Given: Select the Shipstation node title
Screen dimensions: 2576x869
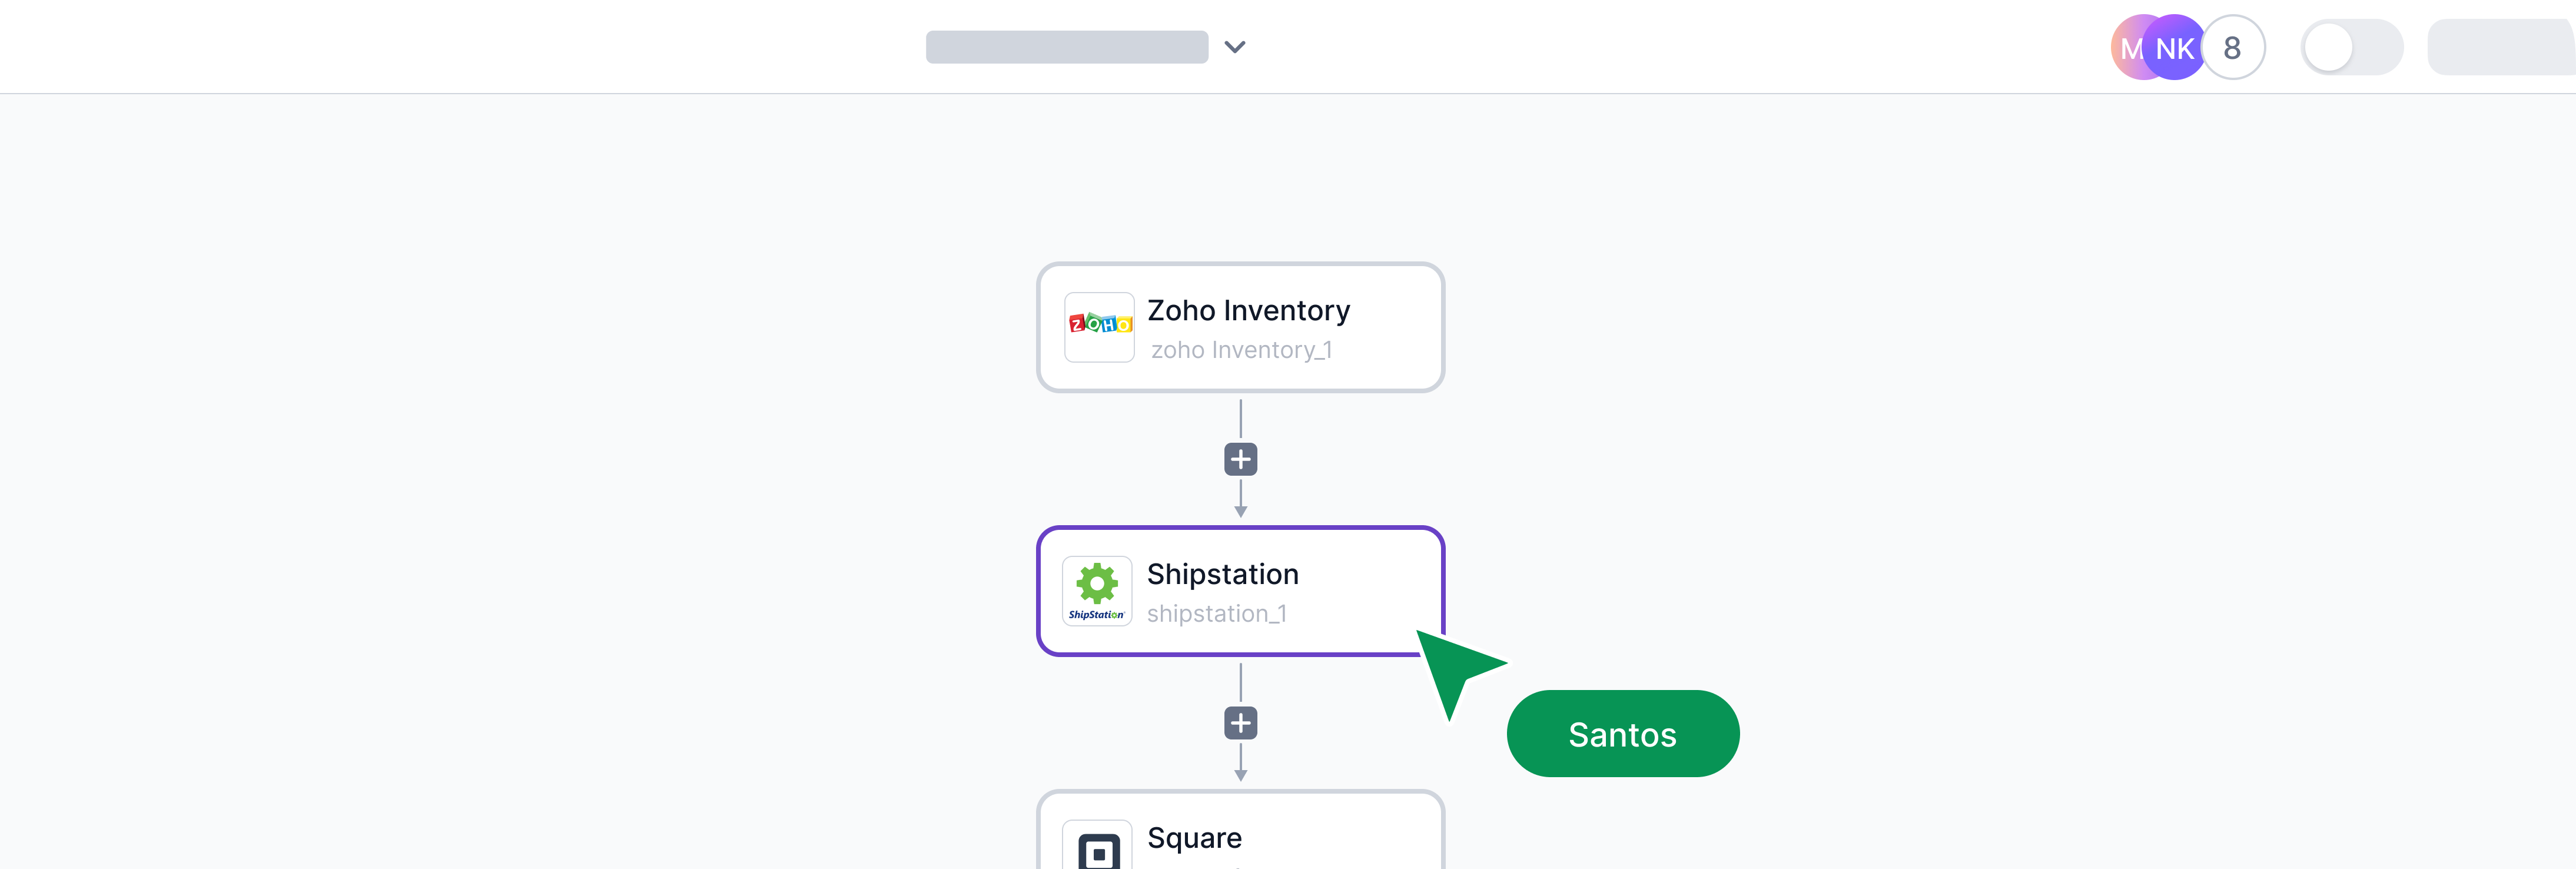Looking at the screenshot, I should (x=1222, y=574).
